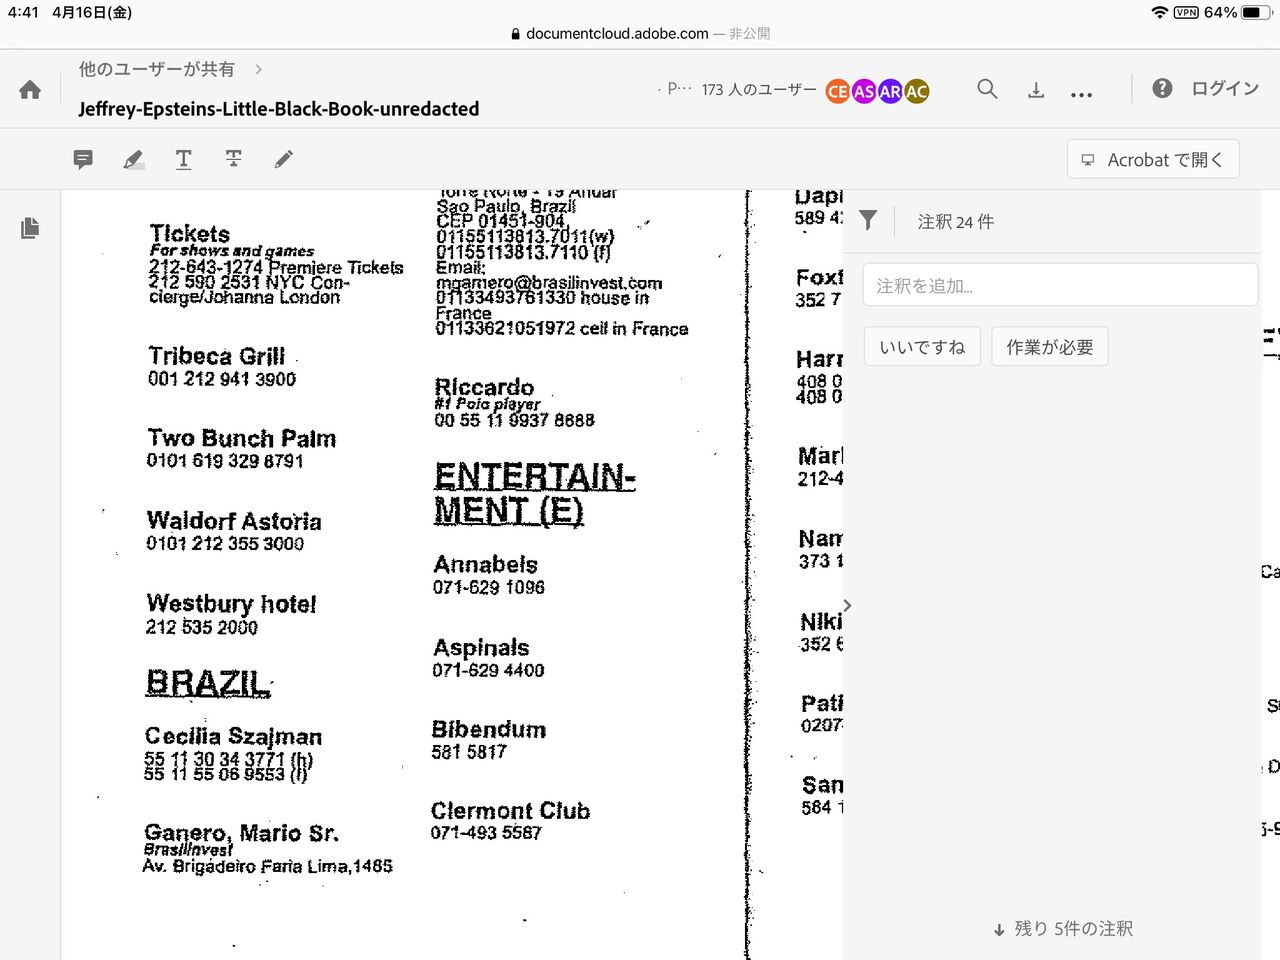This screenshot has width=1280, height=960.
Task: Expand the breadcrumb chevron after 他のユーザーが共有
Action: click(259, 69)
